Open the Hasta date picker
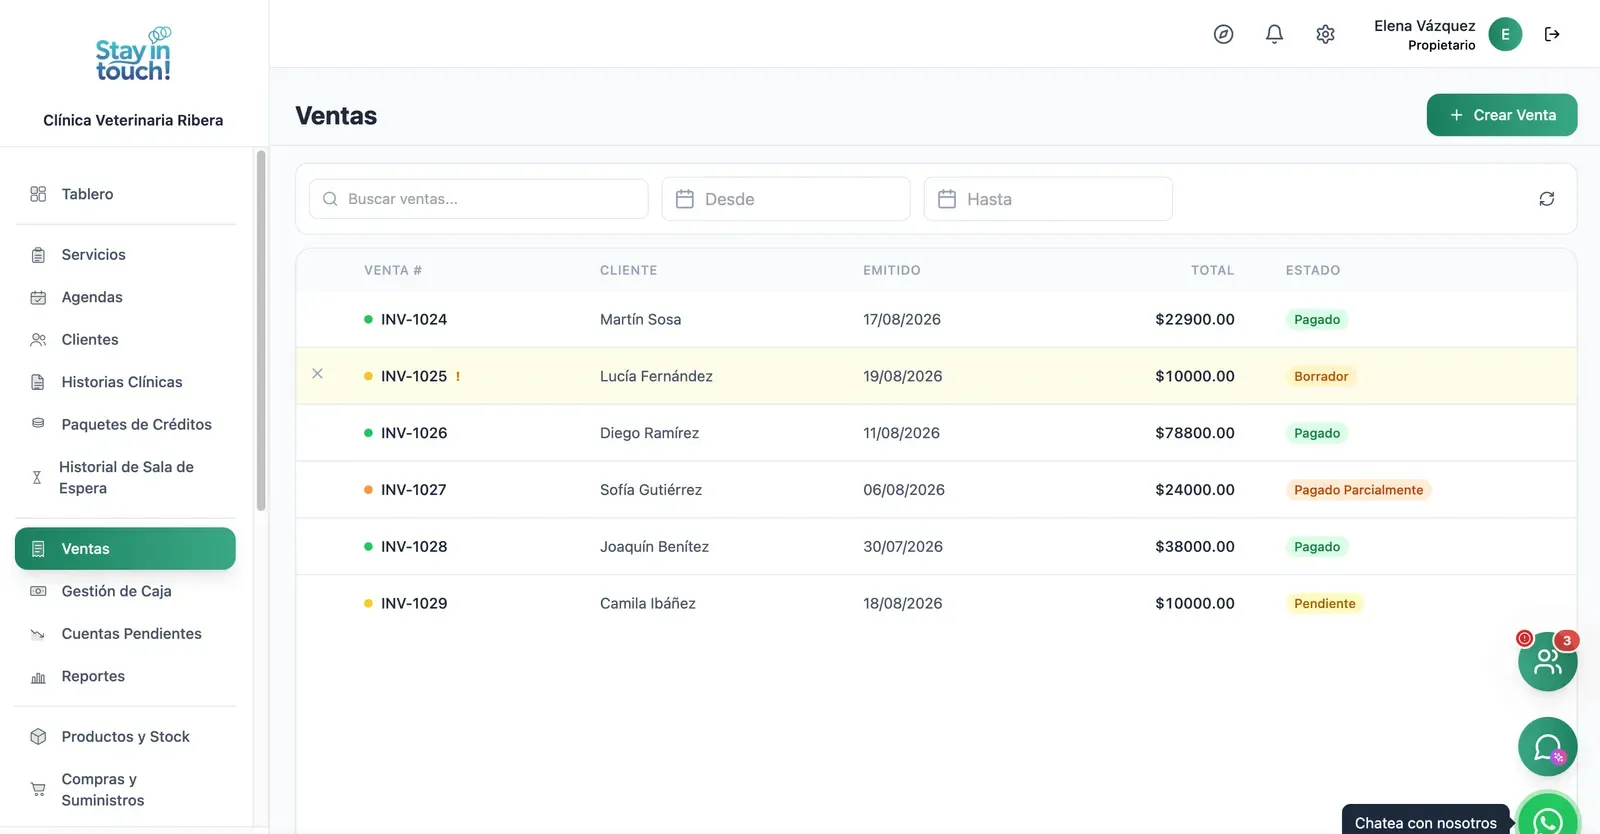Image resolution: width=1600 pixels, height=834 pixels. click(1048, 199)
